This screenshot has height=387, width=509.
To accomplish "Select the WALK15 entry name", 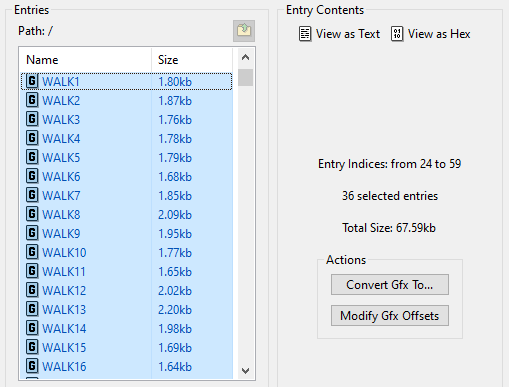I will tap(64, 348).
